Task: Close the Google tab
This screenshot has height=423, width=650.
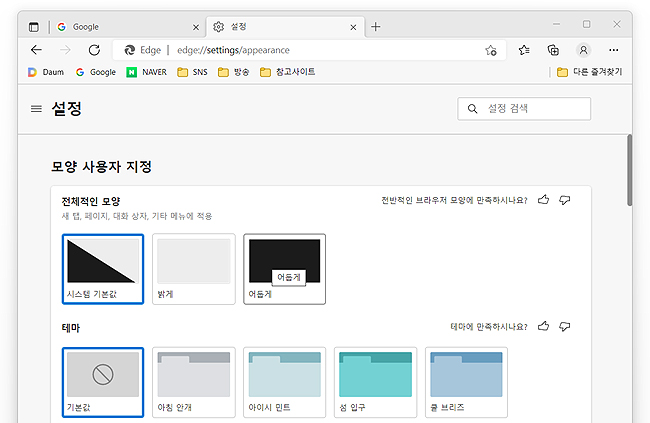Action: pyautogui.click(x=196, y=27)
